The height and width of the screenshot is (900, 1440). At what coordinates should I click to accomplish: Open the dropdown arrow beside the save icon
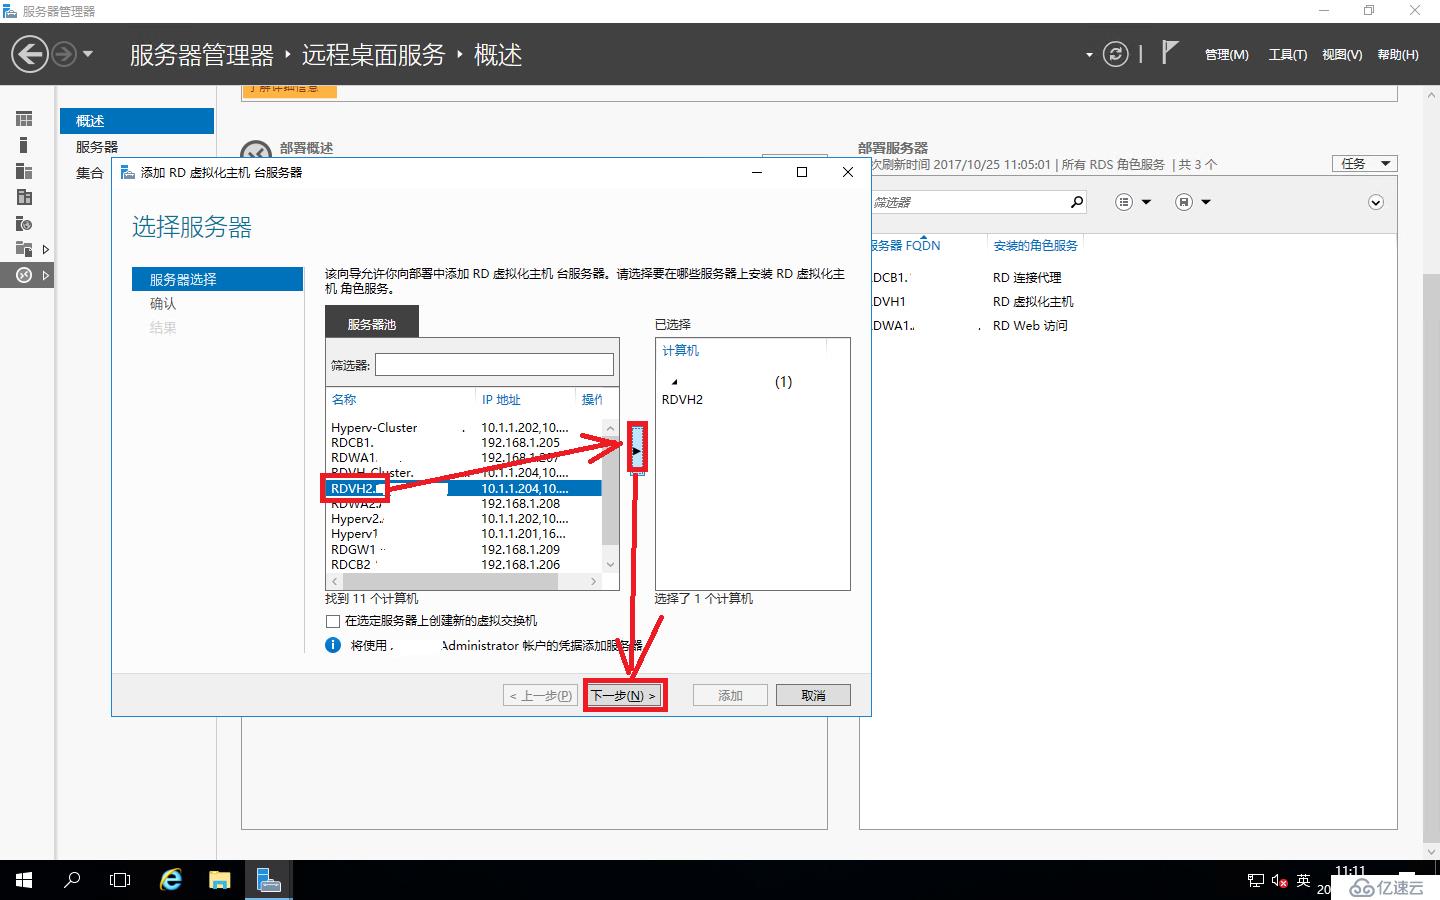tap(1206, 202)
